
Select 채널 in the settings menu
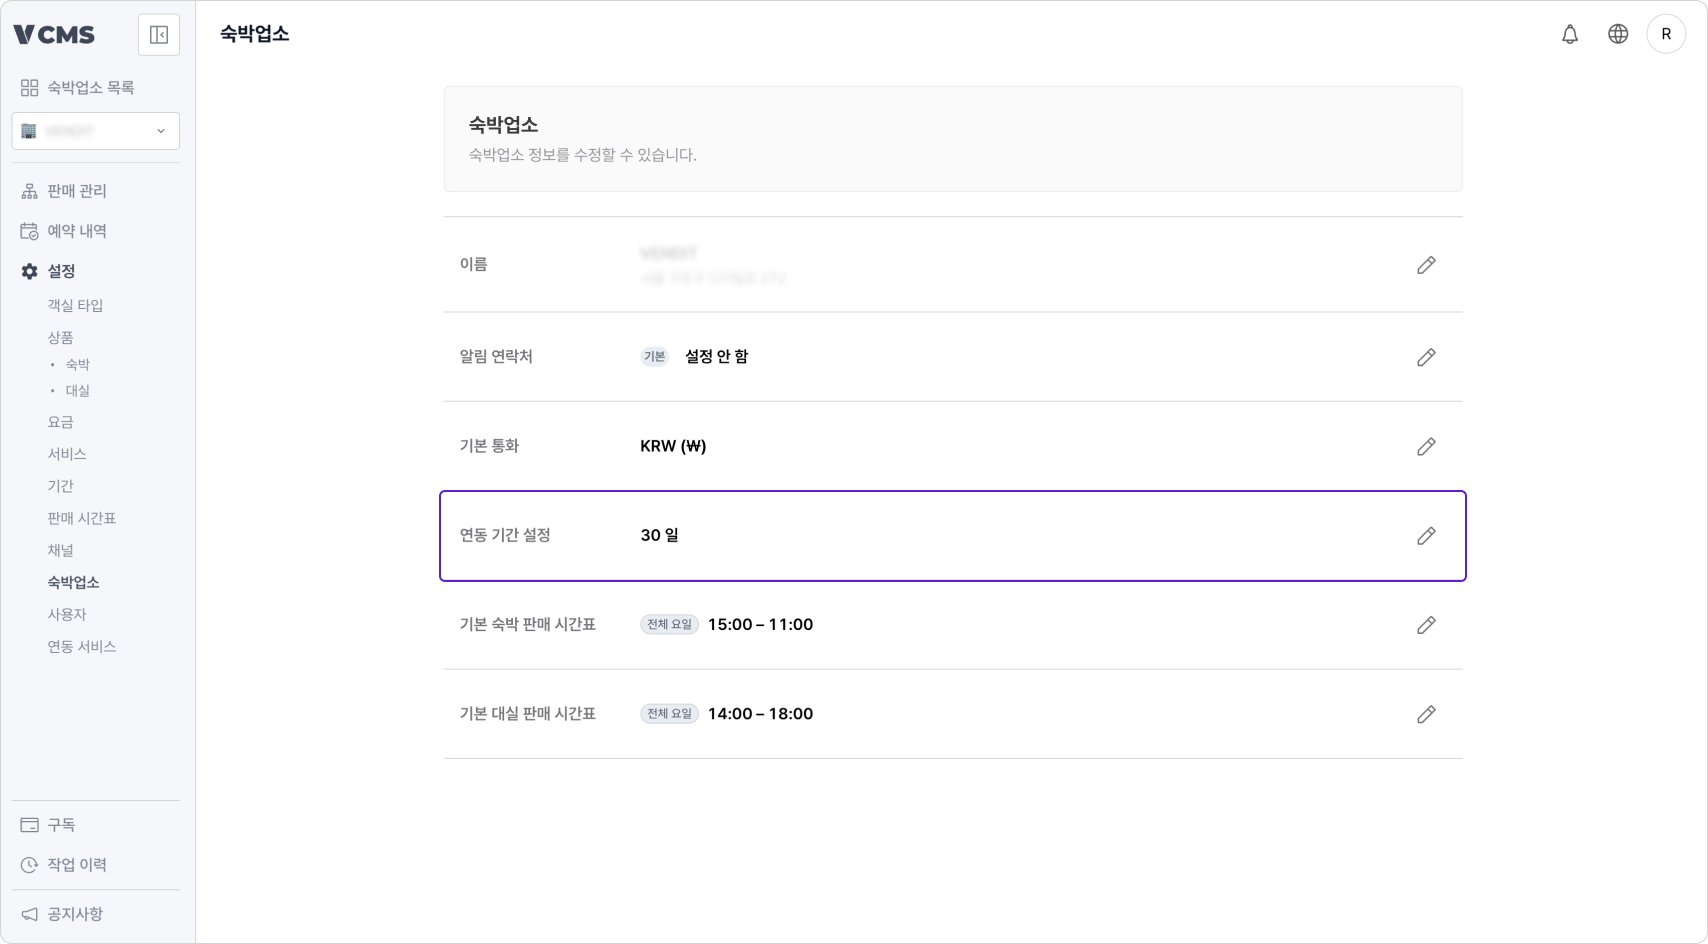[61, 550]
